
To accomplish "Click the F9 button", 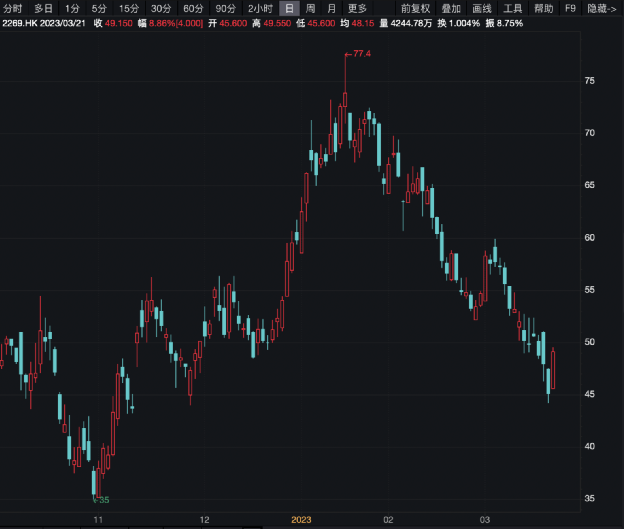I will point(570,8).
